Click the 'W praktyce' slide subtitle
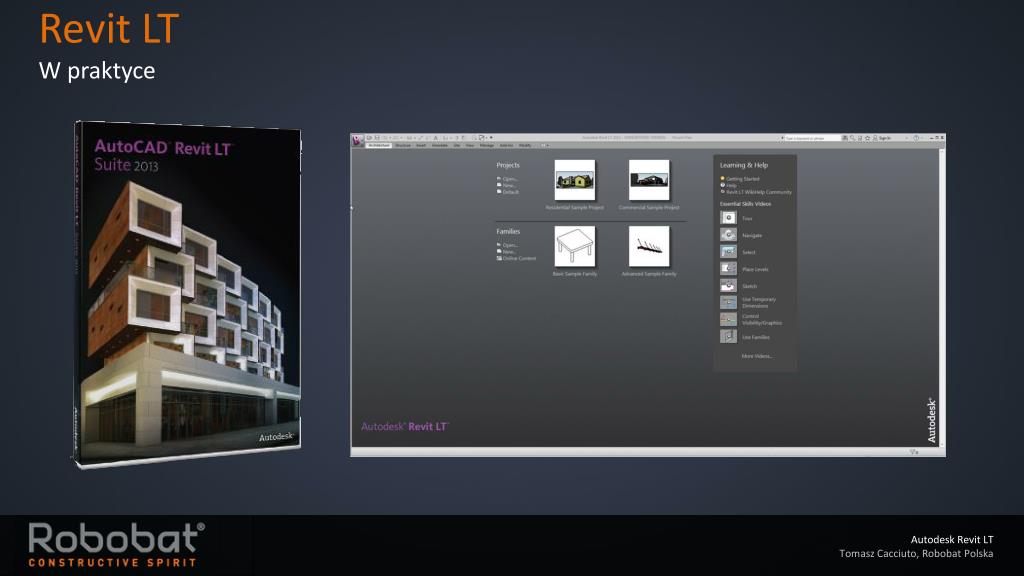1024x576 pixels. coord(97,71)
